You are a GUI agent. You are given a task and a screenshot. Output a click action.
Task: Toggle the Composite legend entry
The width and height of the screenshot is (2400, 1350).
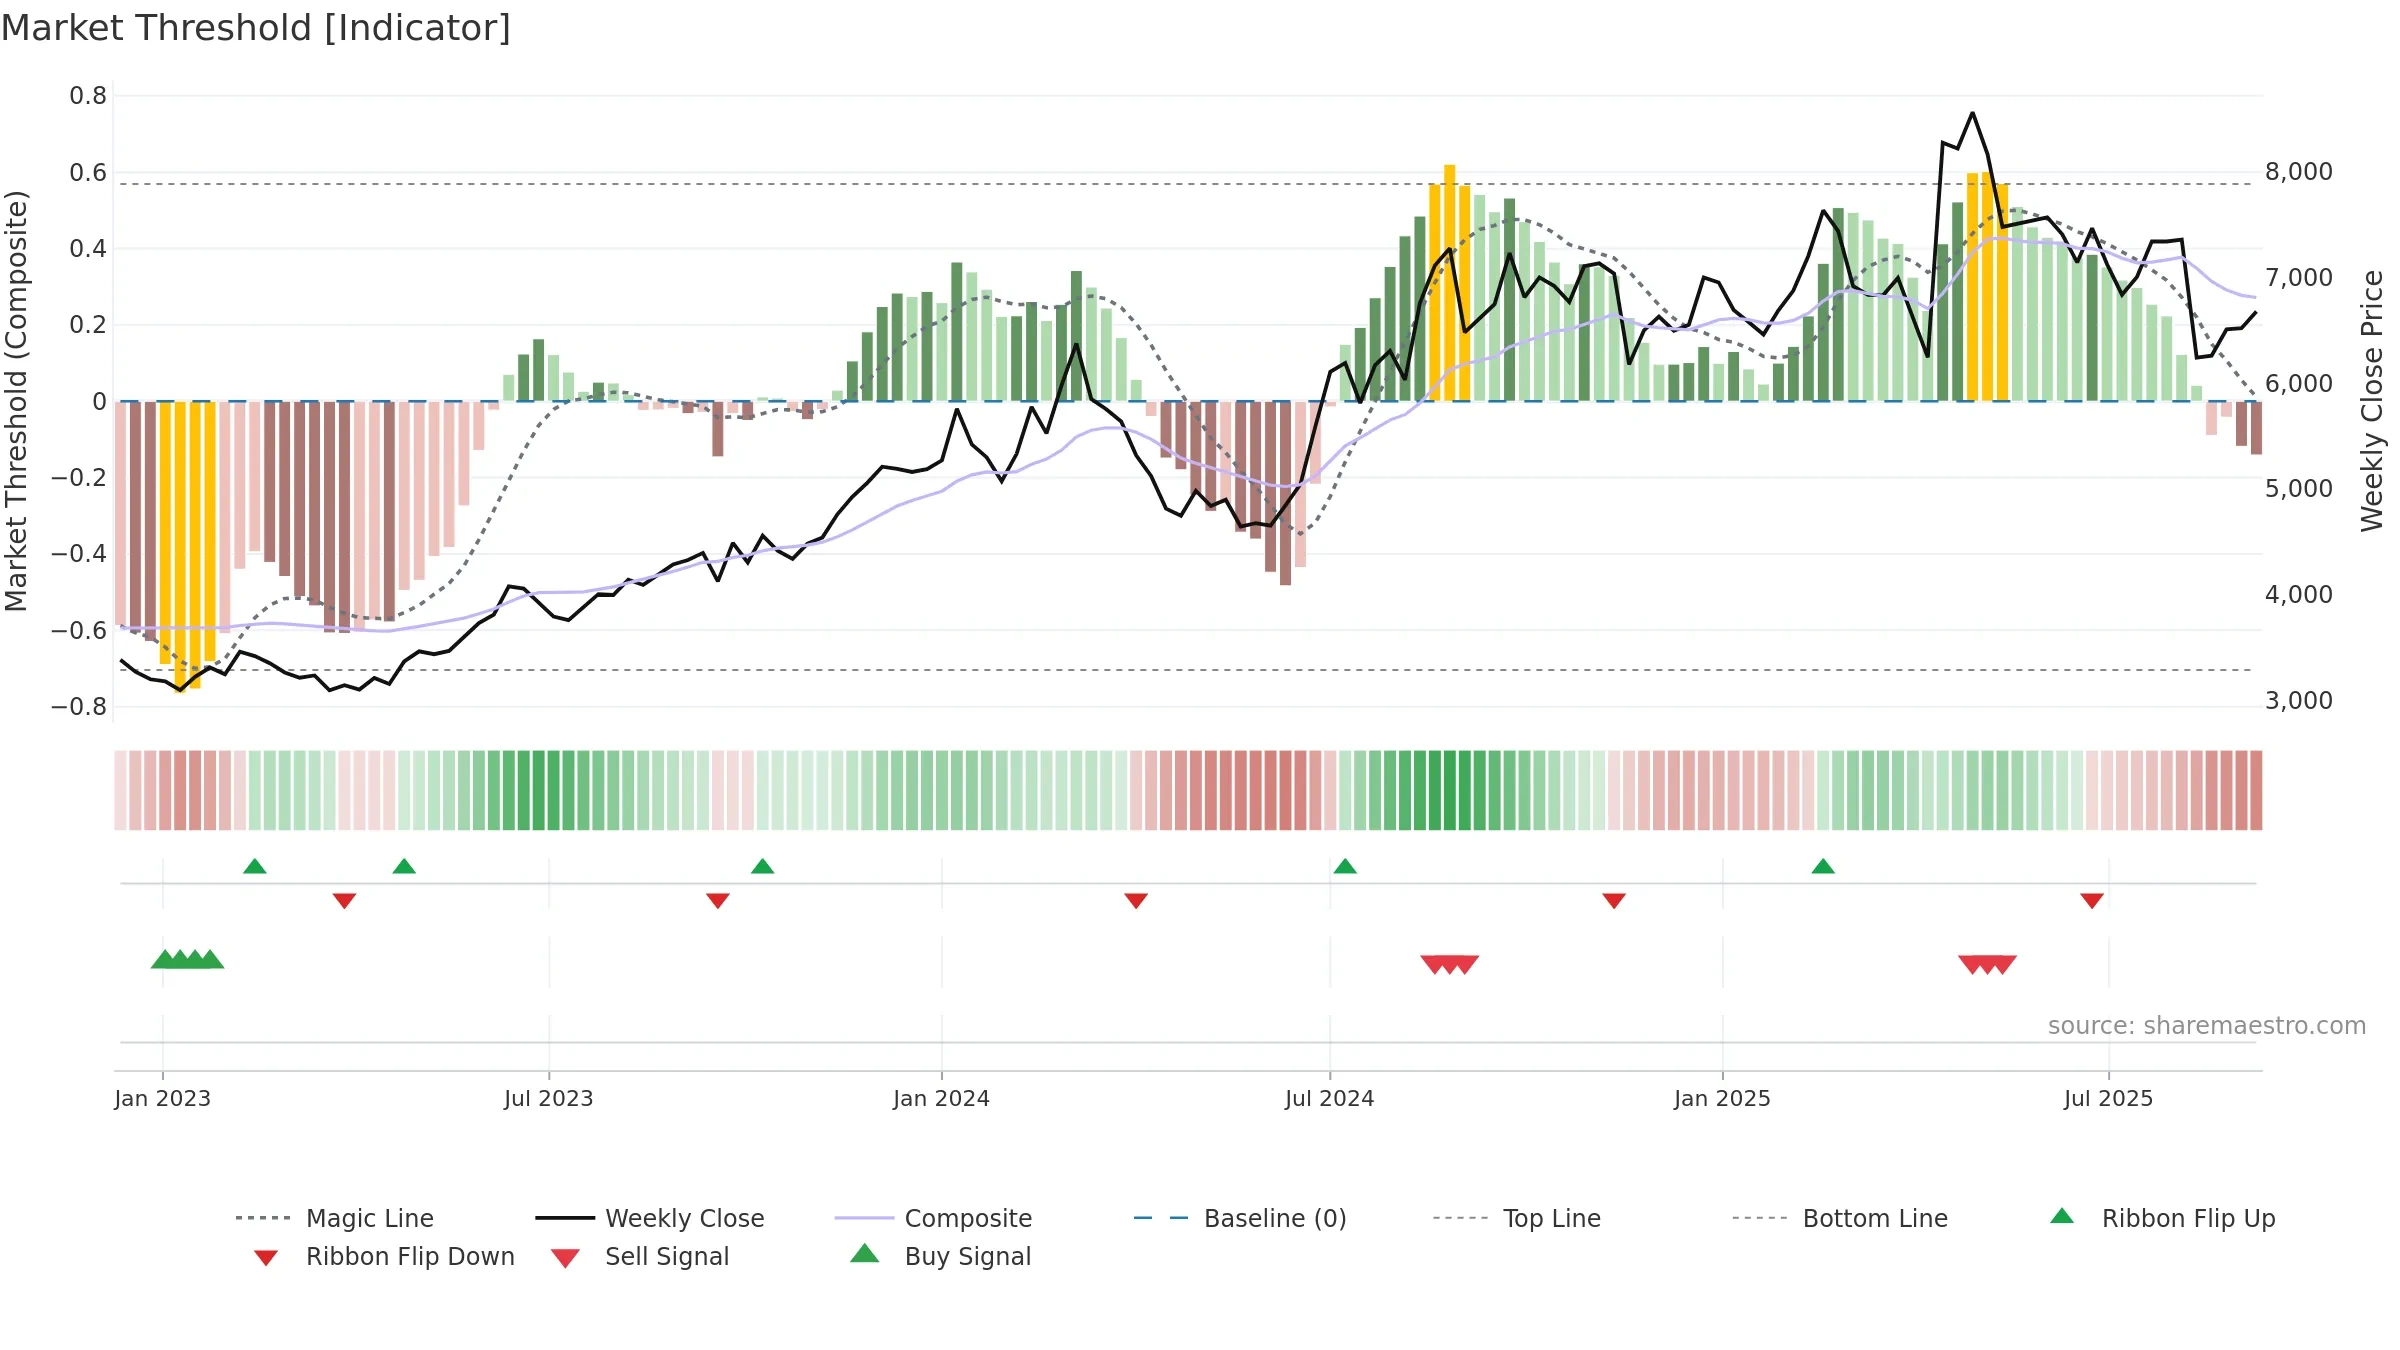point(933,1218)
